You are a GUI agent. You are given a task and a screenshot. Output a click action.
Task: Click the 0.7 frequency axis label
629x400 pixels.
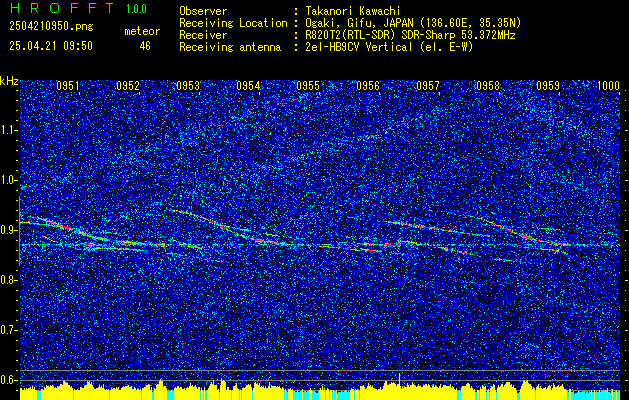(9, 330)
